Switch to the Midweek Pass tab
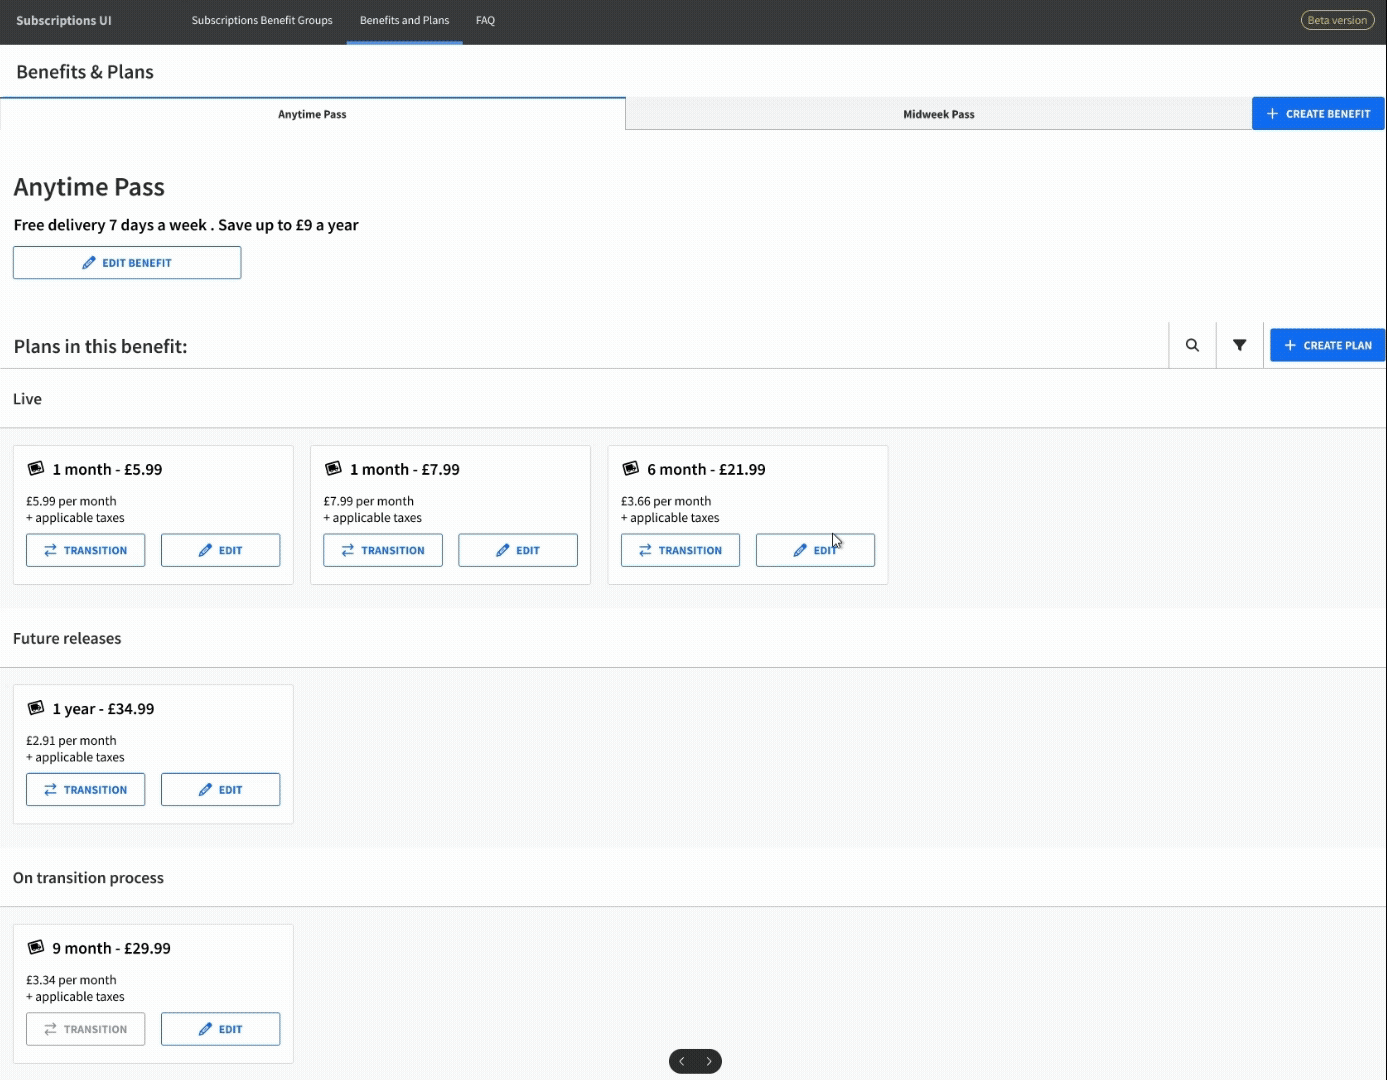The height and width of the screenshot is (1080, 1387). 938,114
